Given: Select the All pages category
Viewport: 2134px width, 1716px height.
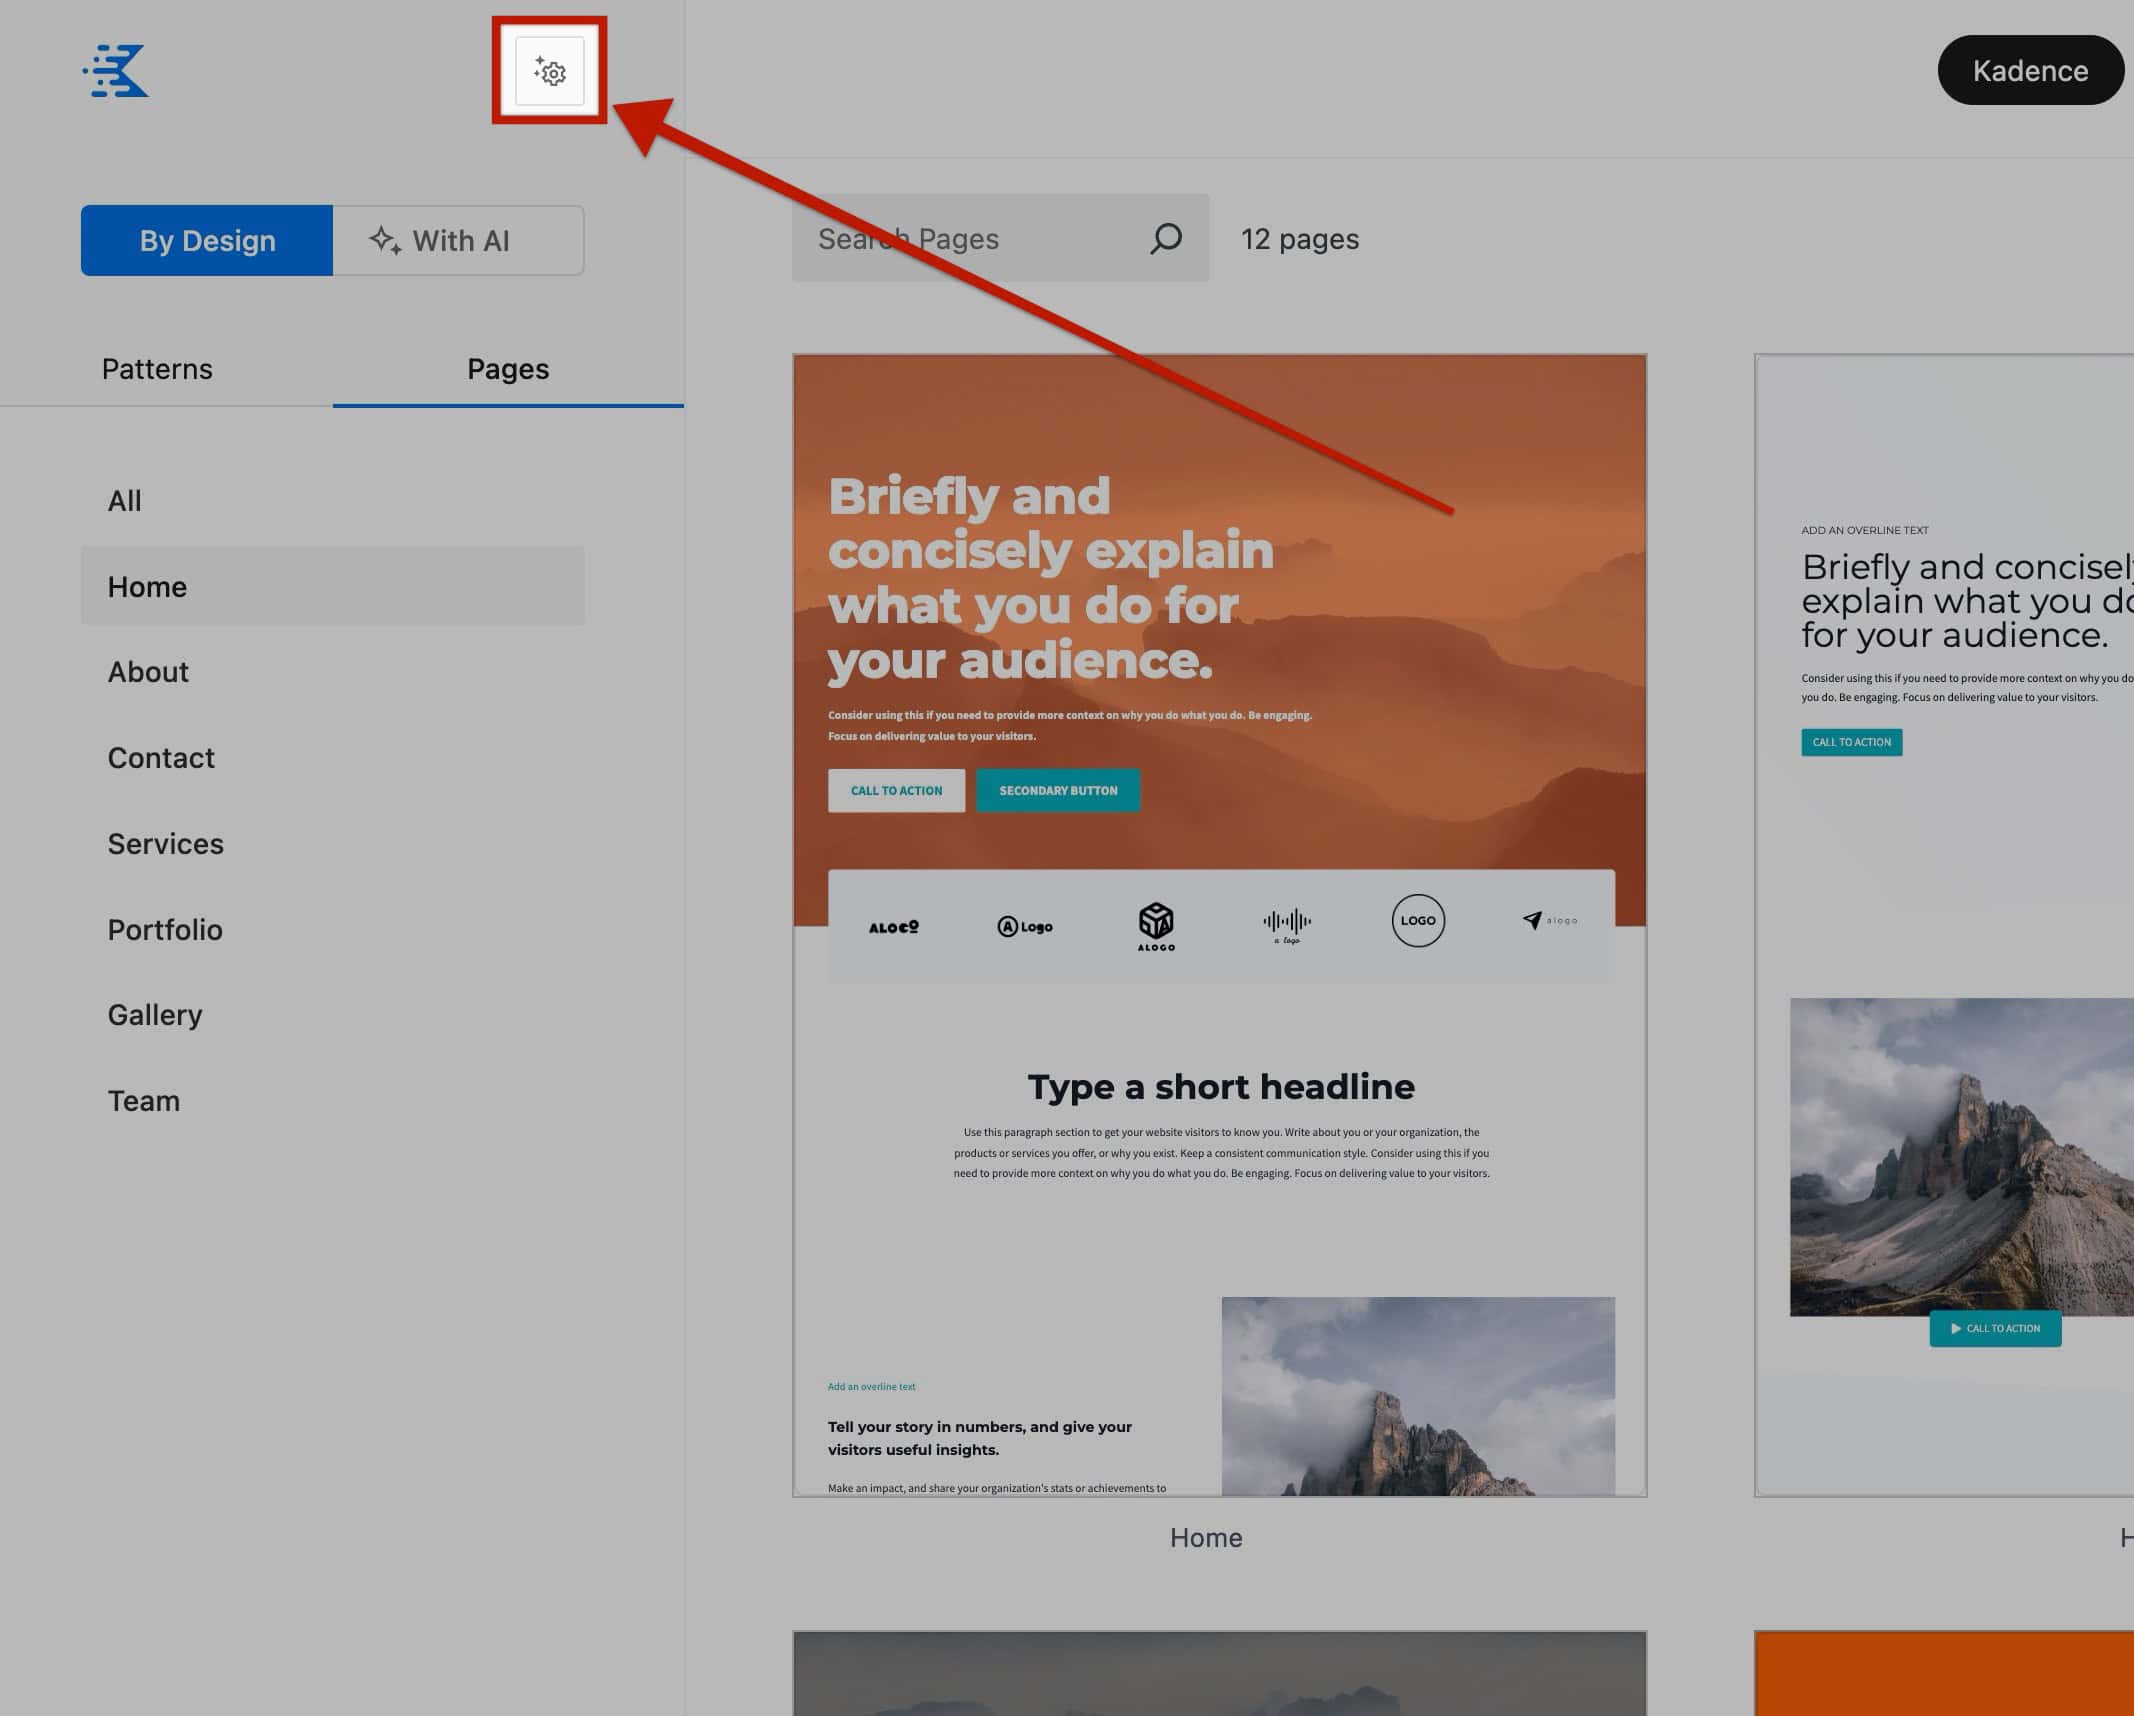Looking at the screenshot, I should click(x=124, y=500).
